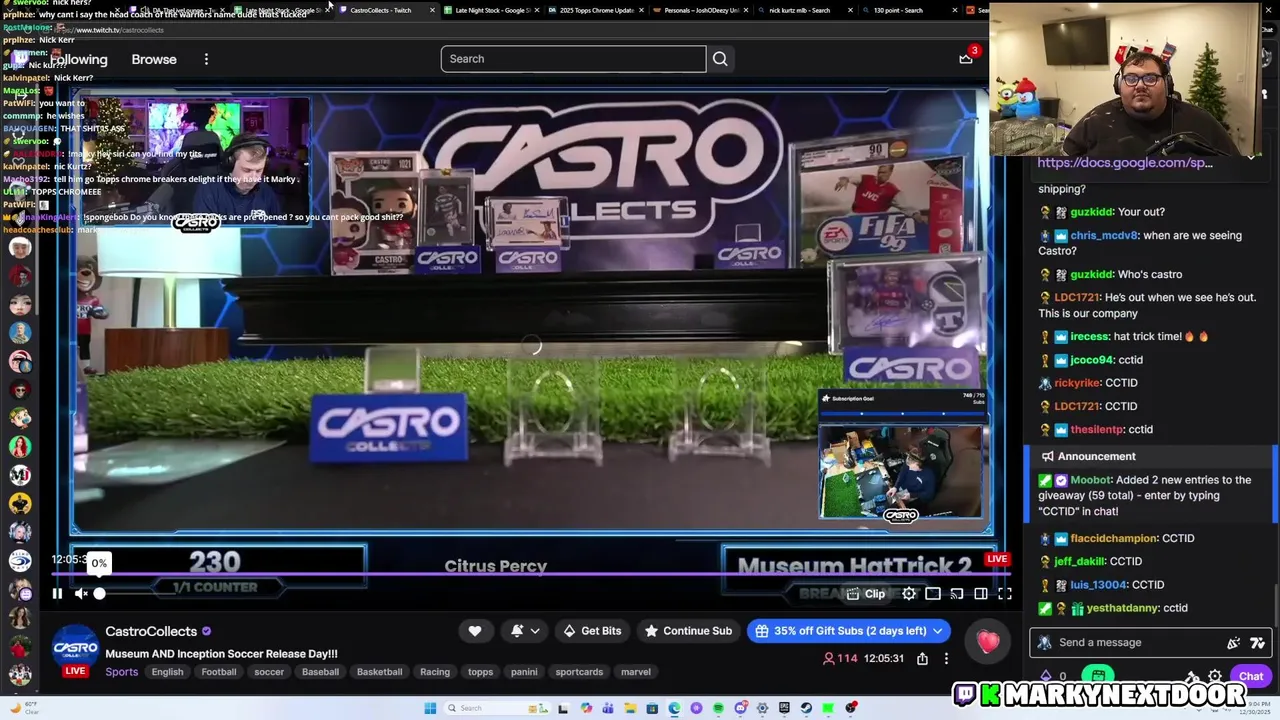Select the Baseball tag

click(320, 672)
